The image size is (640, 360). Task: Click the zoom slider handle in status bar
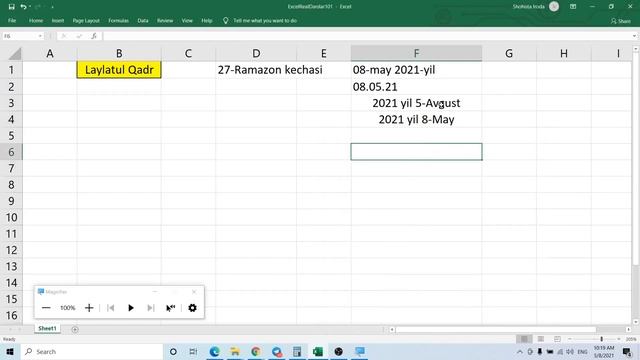[601, 339]
